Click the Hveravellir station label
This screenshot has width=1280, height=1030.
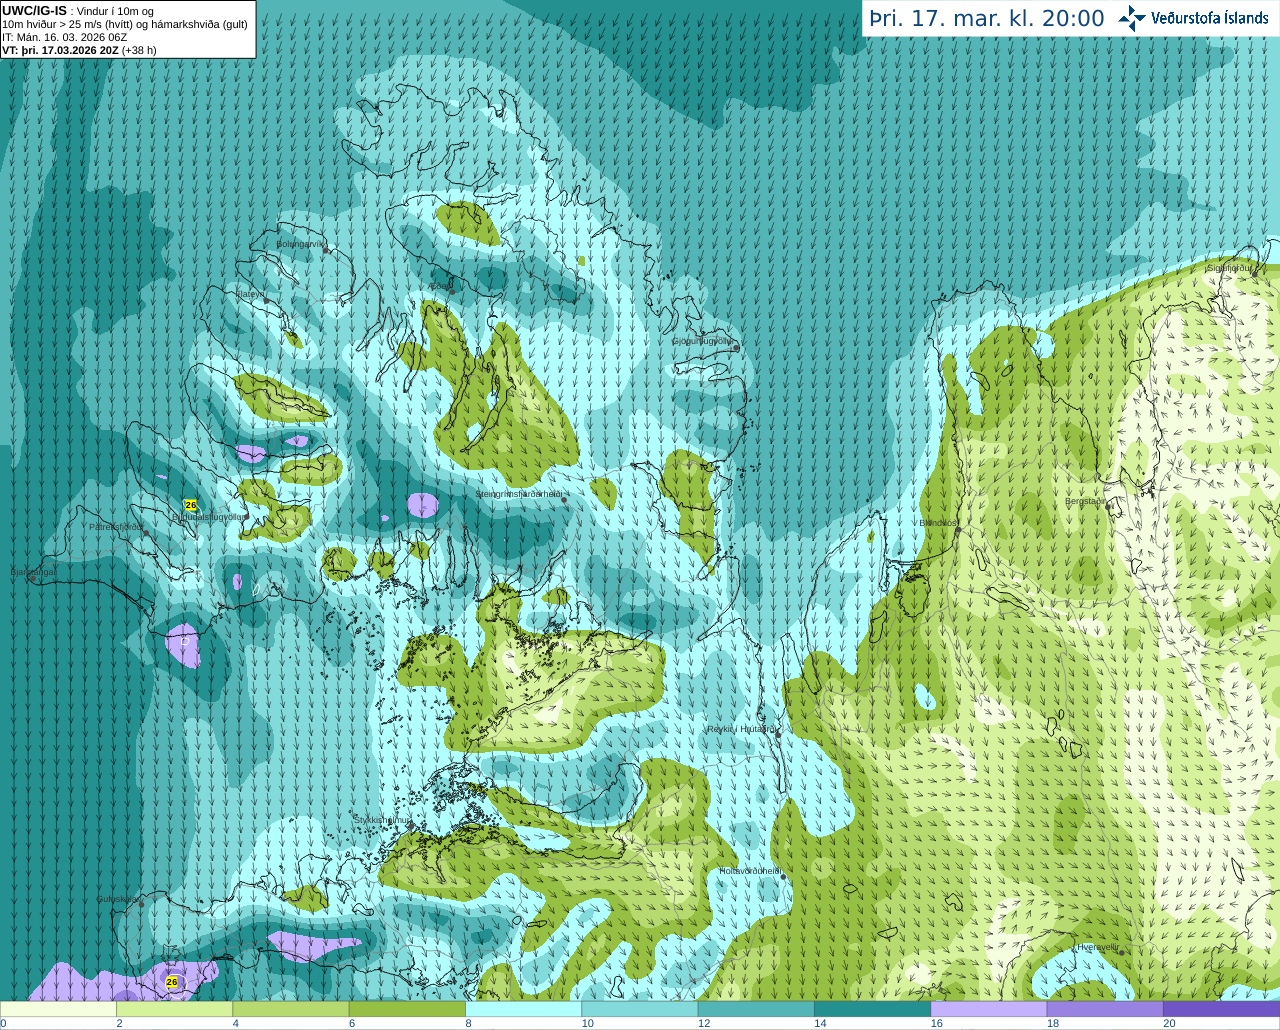point(1098,947)
